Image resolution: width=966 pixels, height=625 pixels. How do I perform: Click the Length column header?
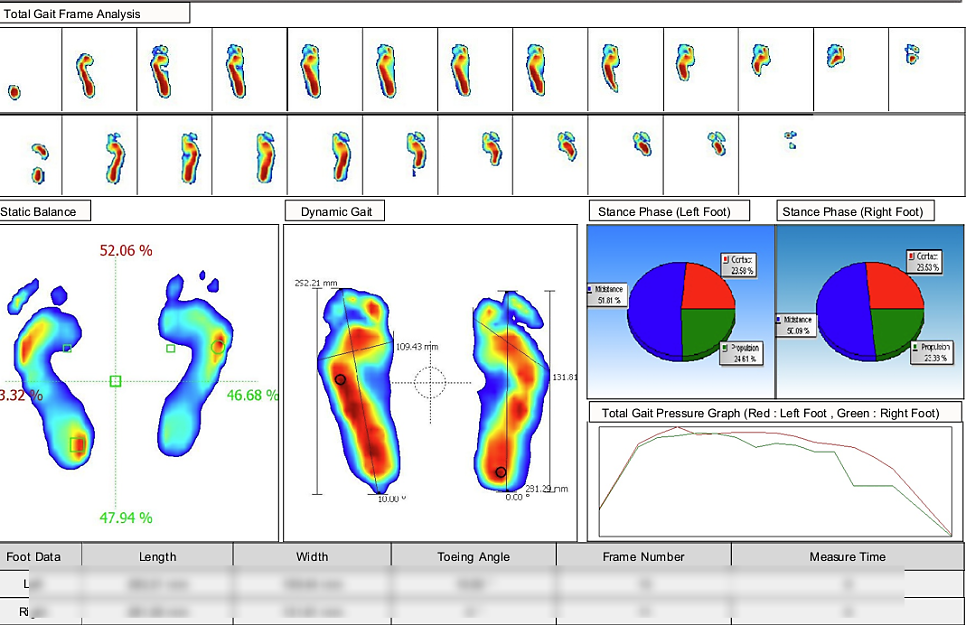pos(158,557)
